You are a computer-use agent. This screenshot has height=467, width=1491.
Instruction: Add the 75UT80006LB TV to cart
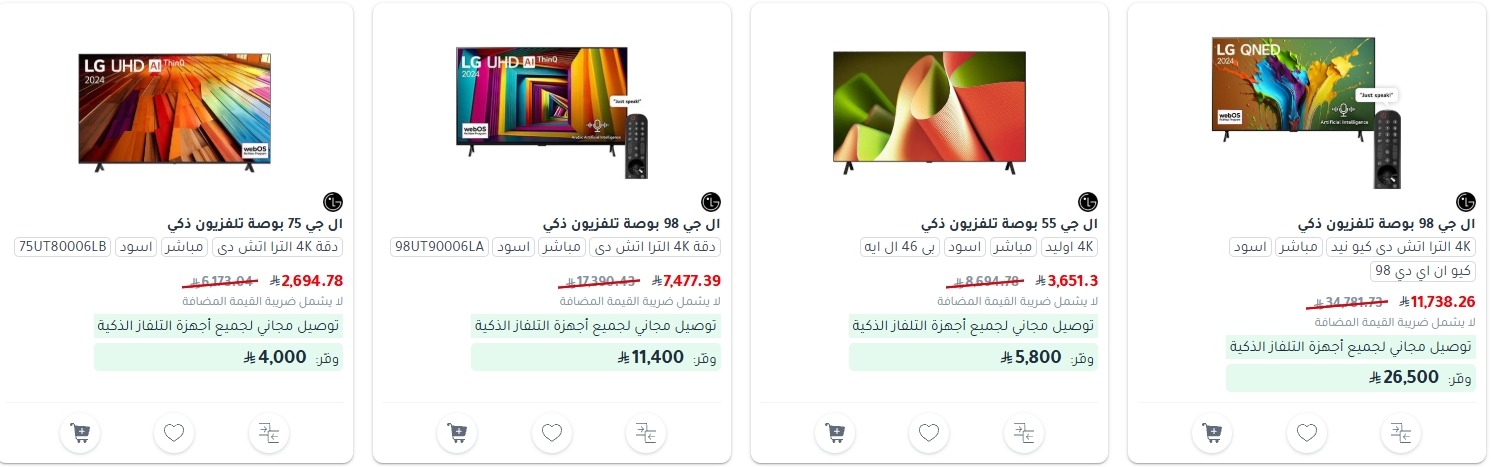point(81,433)
